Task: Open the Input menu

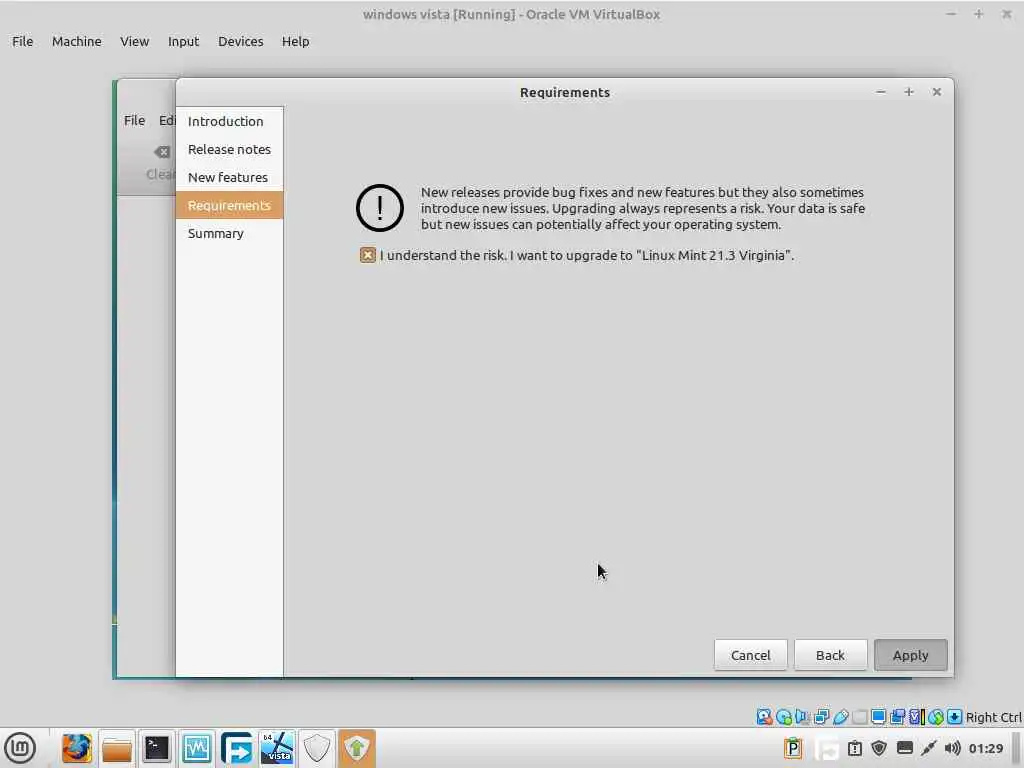Action: point(184,41)
